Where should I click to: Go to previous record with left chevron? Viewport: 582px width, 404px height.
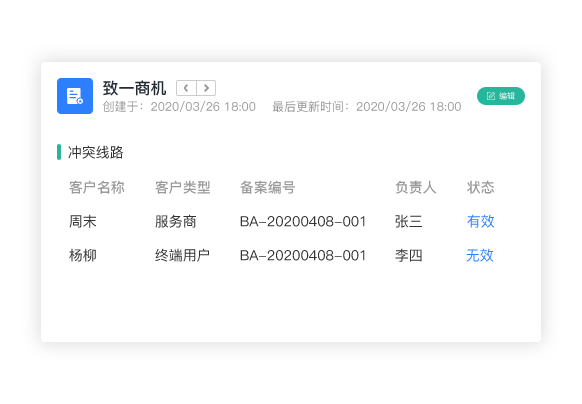(x=186, y=88)
